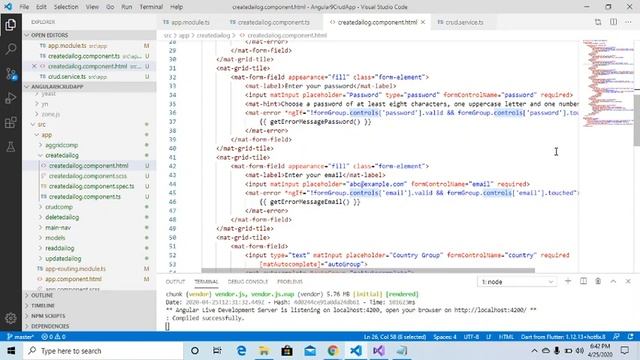Viewport: 640px width, 360px height.
Task: Click the master branch status item
Action: pyautogui.click(x=20, y=337)
